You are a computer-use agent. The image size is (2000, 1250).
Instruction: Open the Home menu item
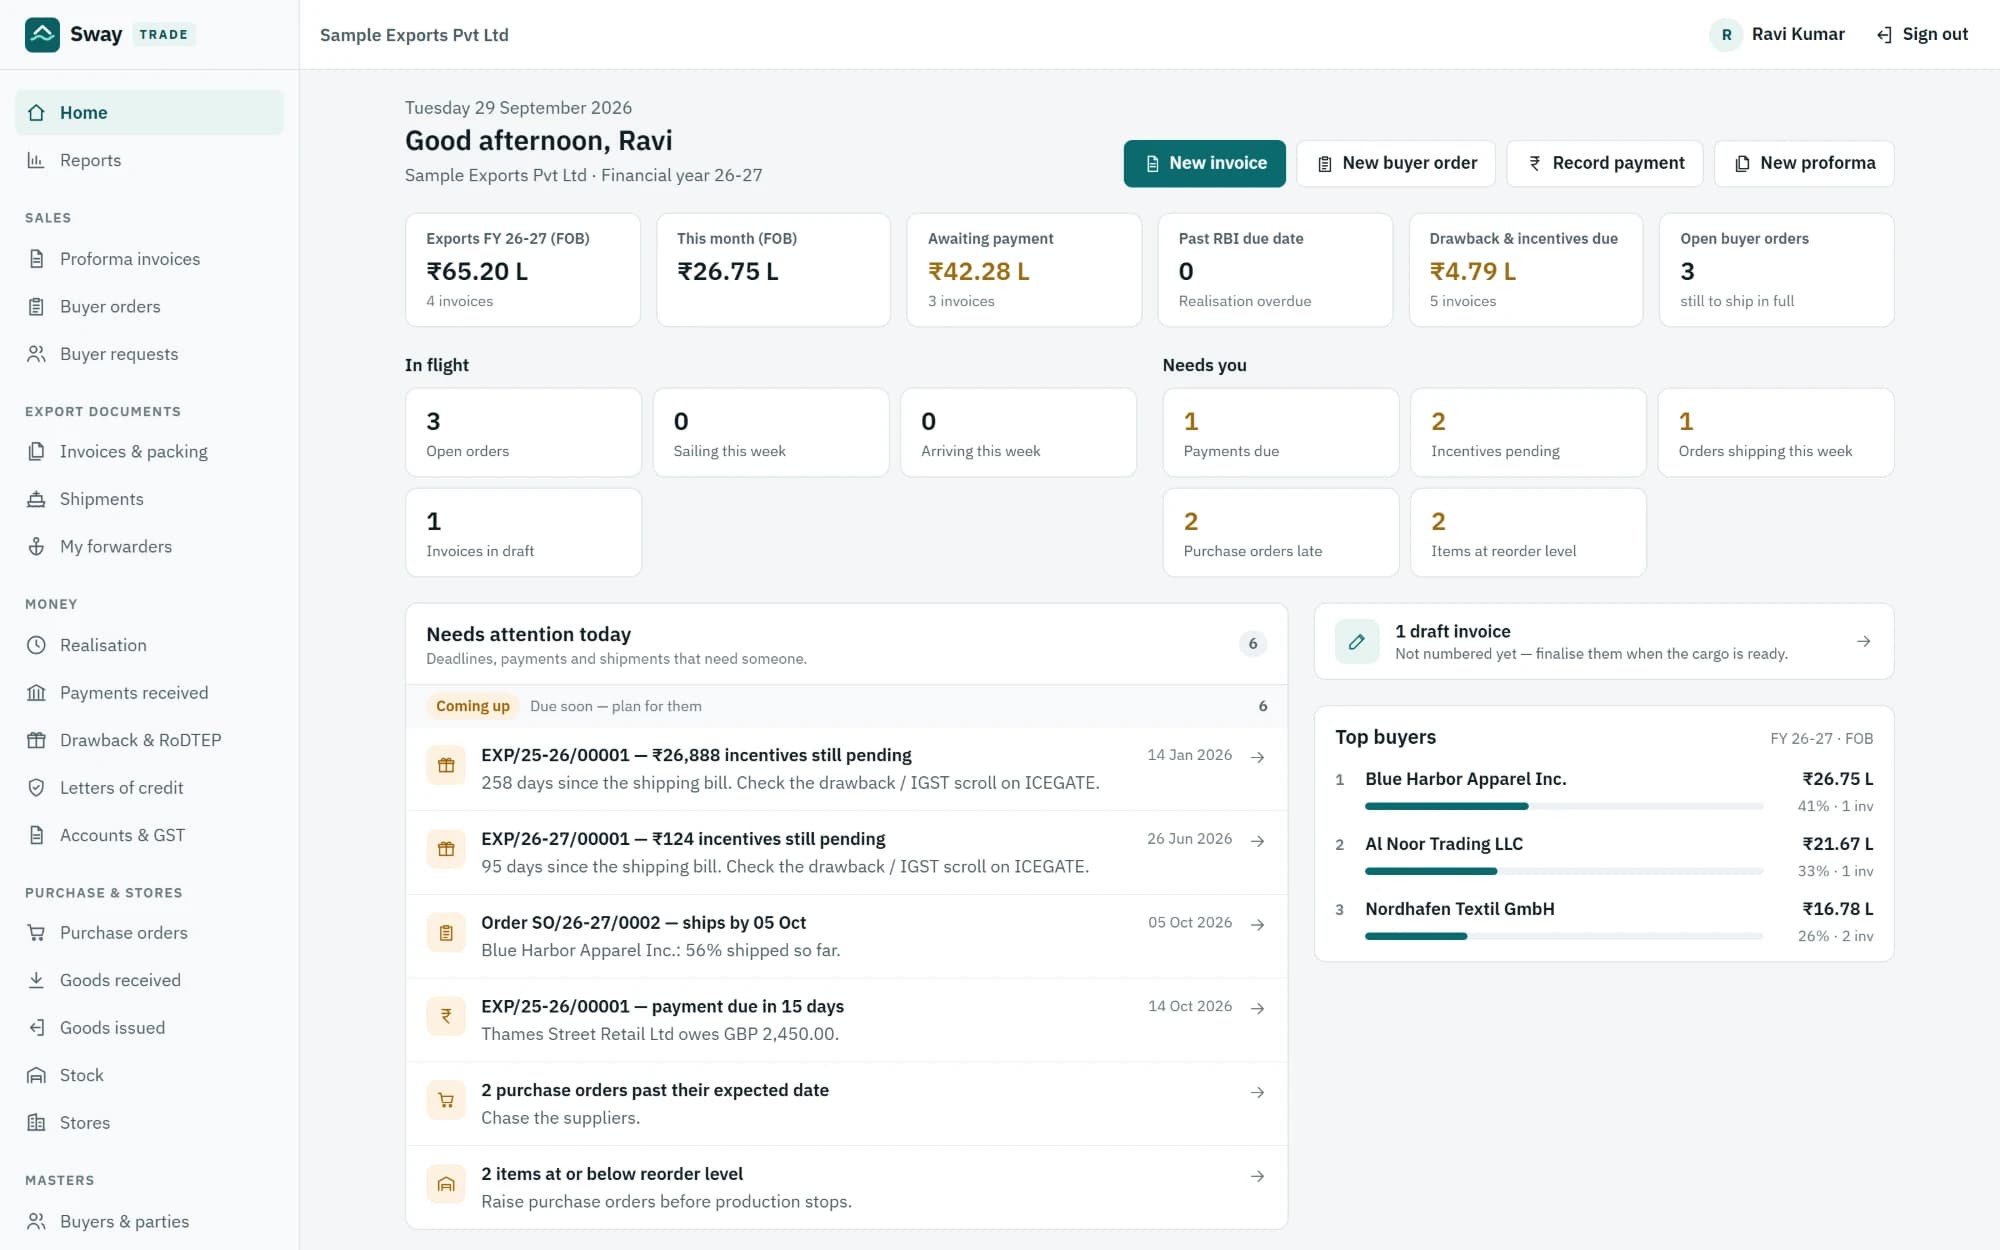tap(149, 113)
